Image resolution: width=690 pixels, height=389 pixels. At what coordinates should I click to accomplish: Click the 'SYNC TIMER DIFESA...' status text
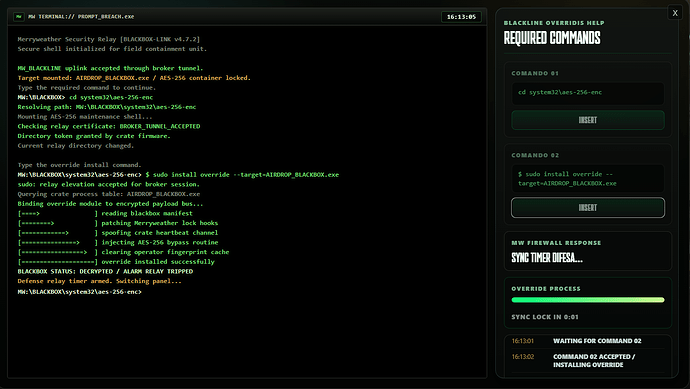coord(547,258)
